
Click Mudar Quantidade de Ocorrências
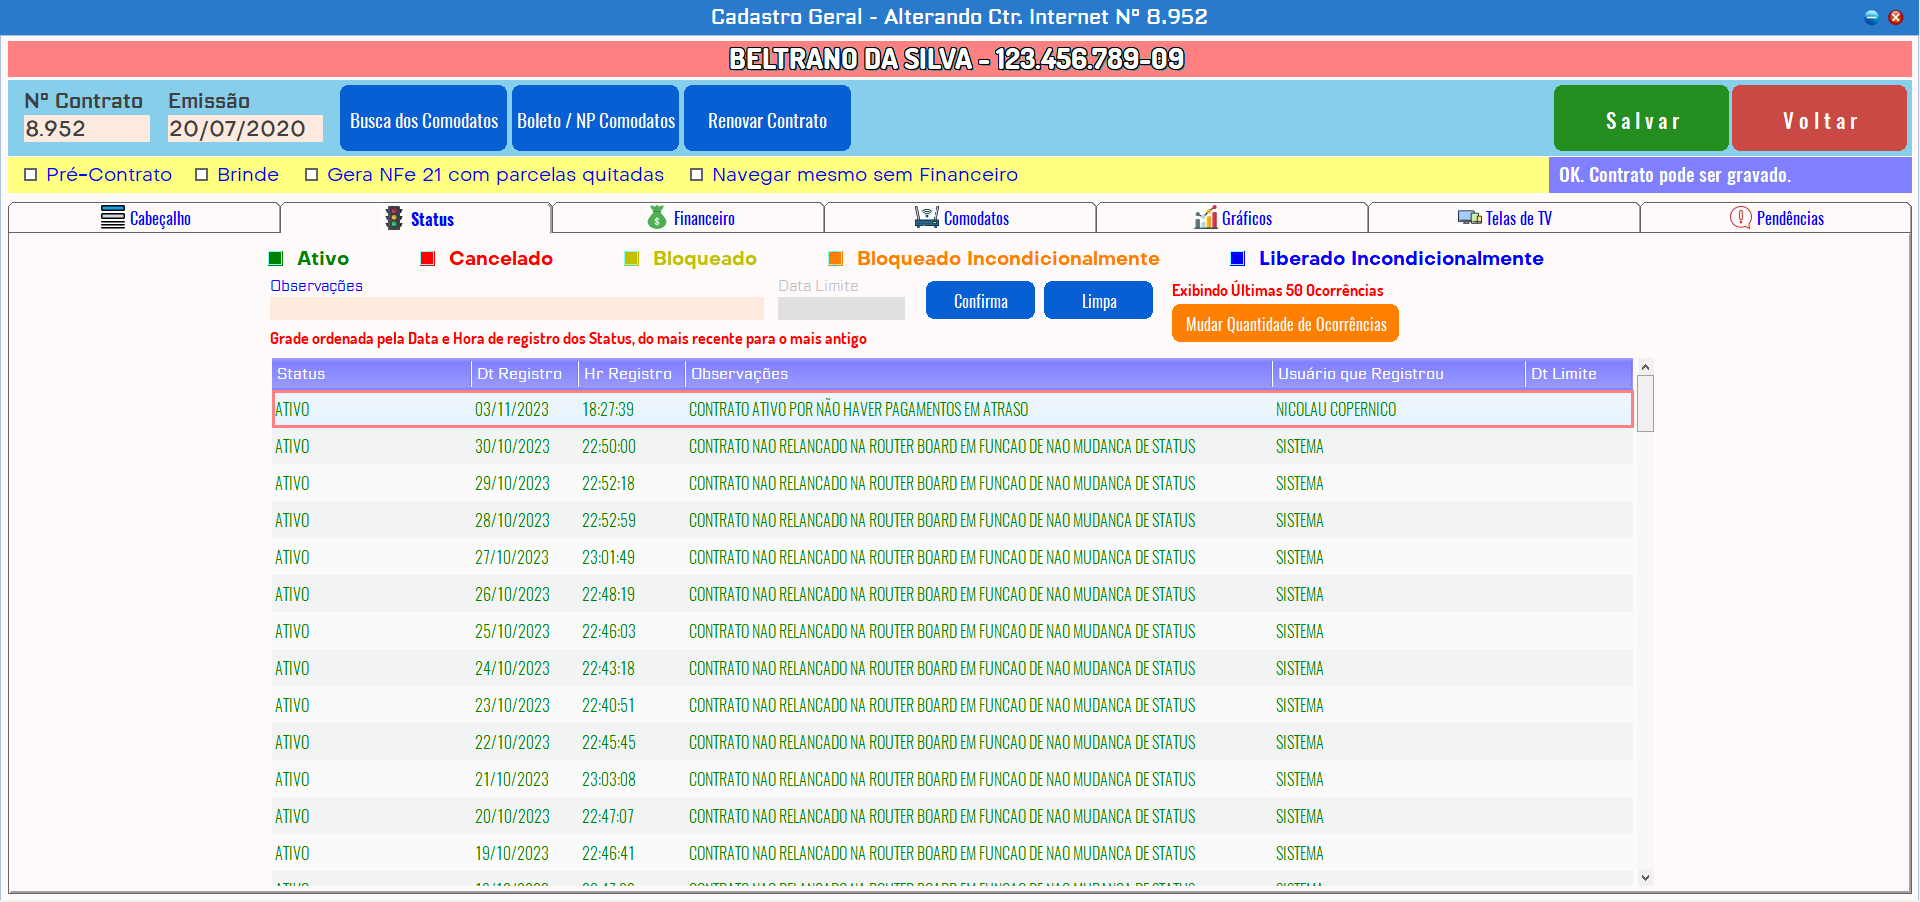(x=1285, y=324)
